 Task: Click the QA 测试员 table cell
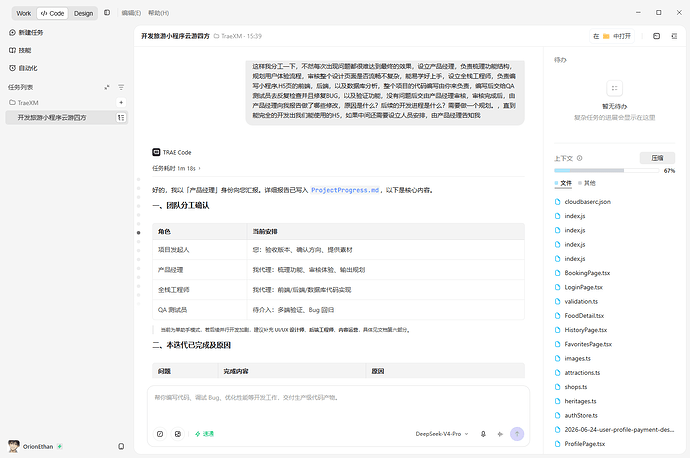click(200, 310)
